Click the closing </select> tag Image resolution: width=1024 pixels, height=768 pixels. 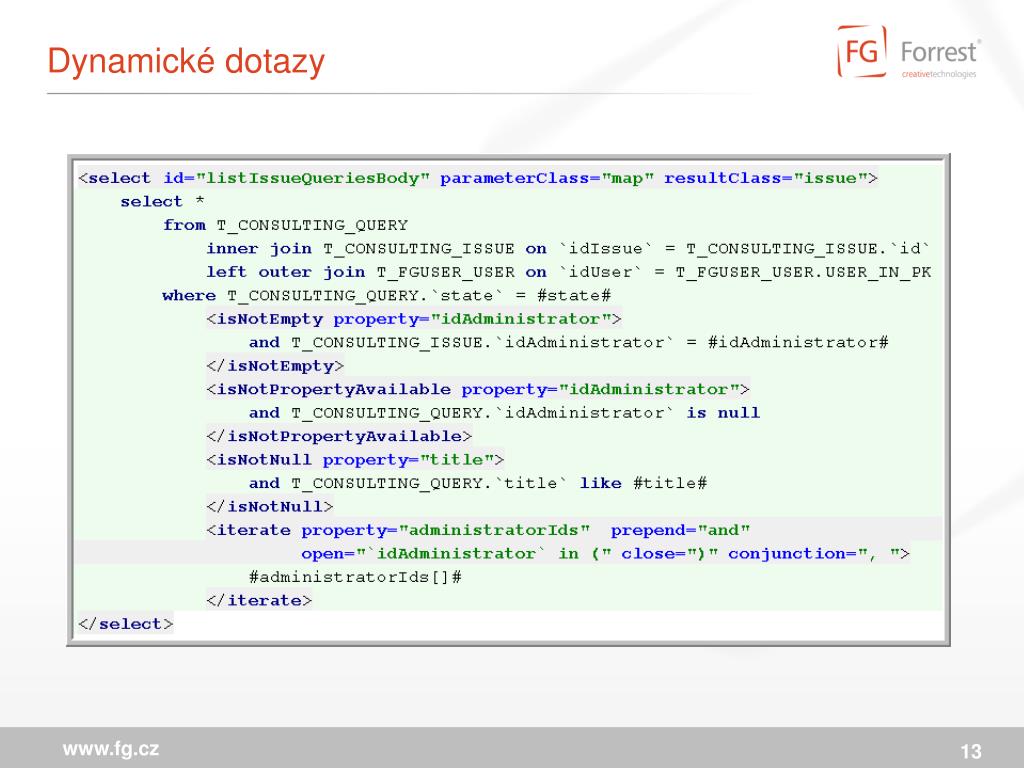click(125, 624)
